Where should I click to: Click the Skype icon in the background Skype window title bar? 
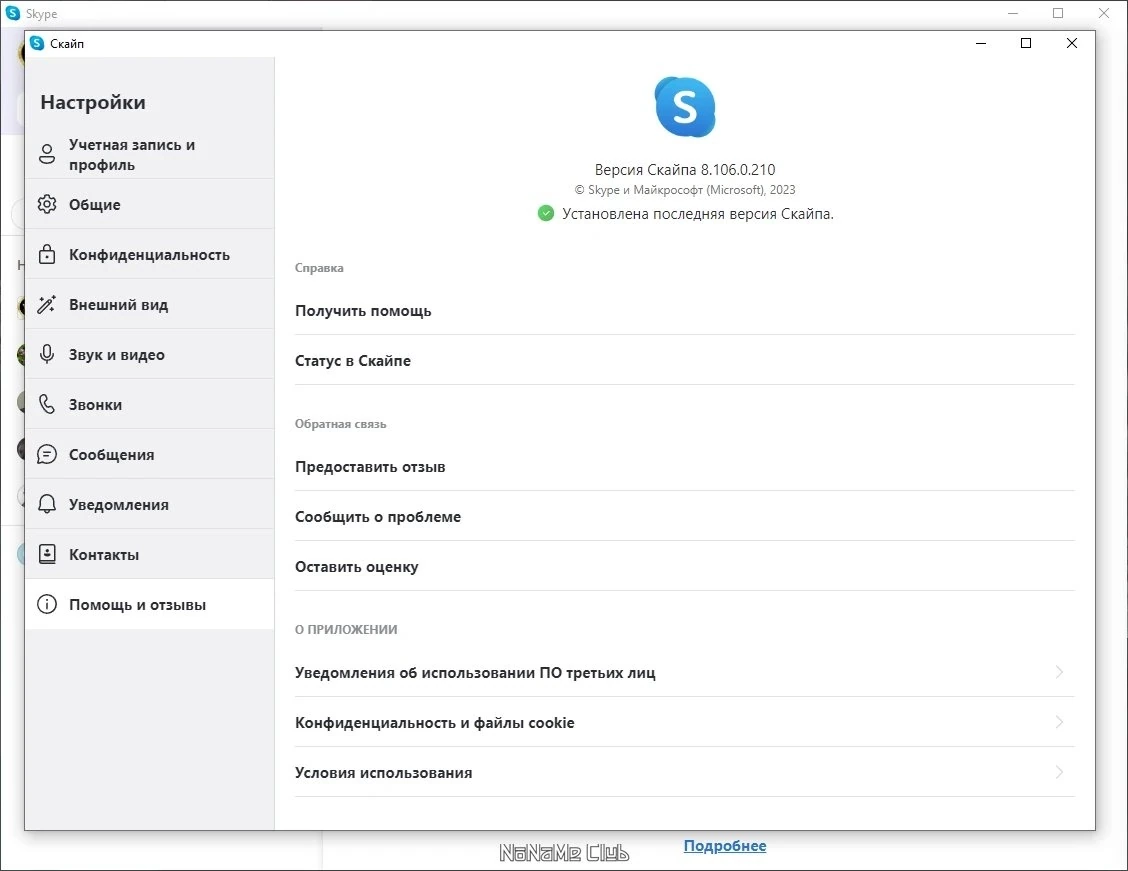13,13
